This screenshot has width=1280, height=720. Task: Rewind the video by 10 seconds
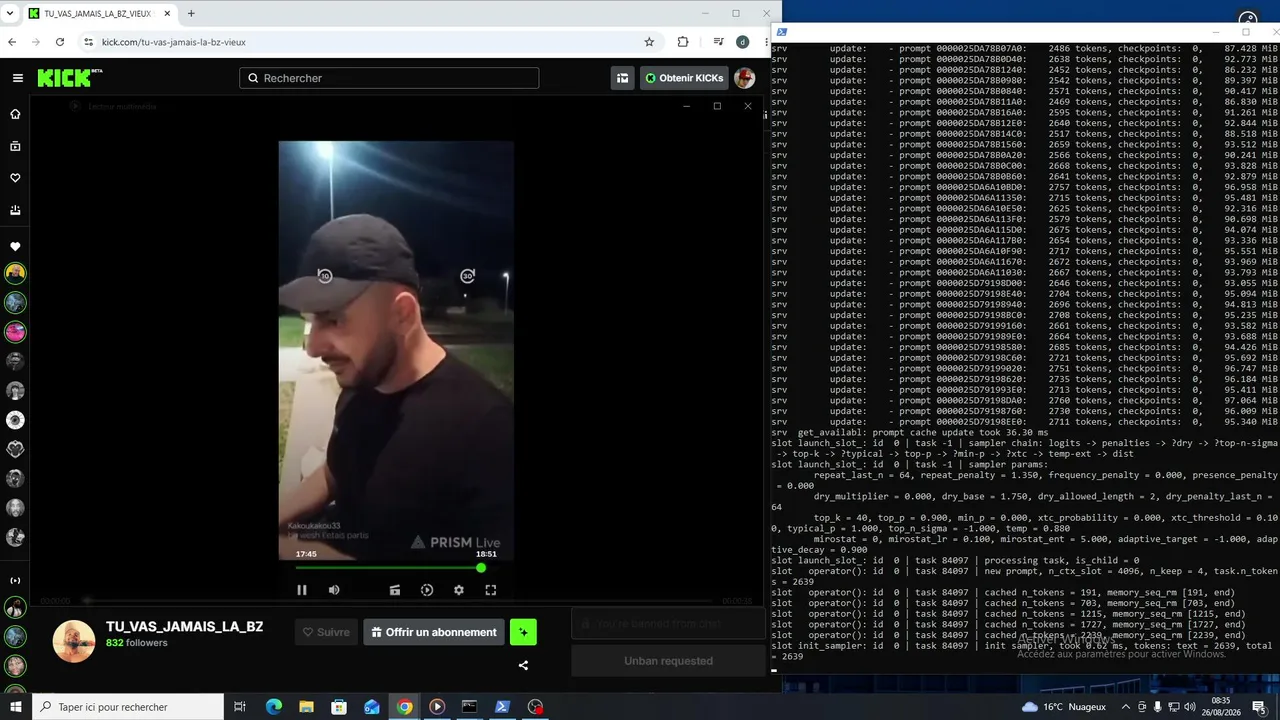(x=324, y=276)
